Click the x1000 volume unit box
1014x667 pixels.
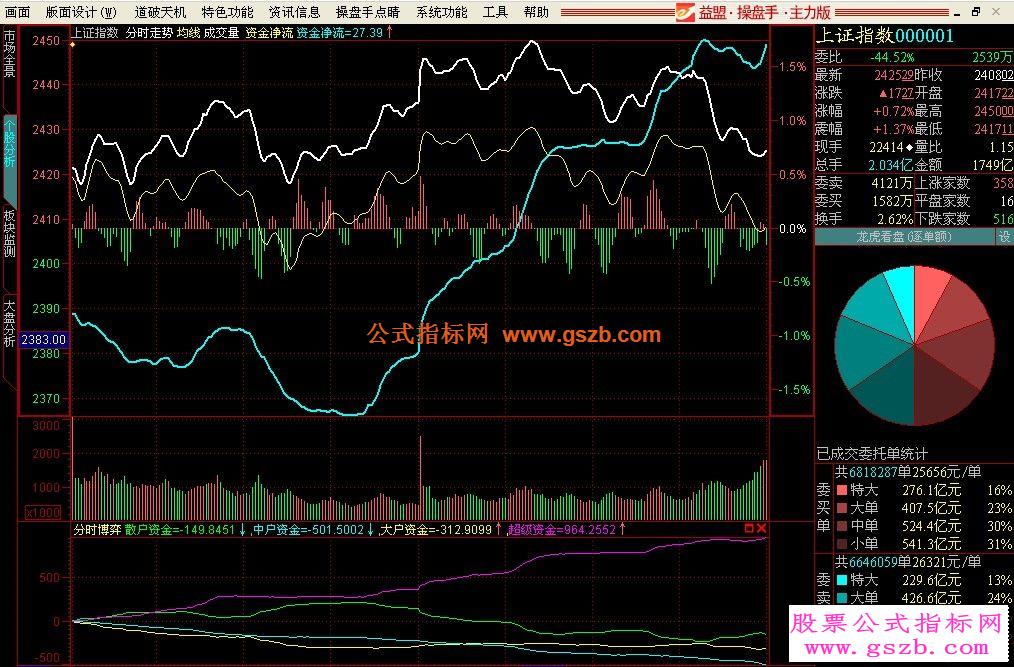pos(43,513)
